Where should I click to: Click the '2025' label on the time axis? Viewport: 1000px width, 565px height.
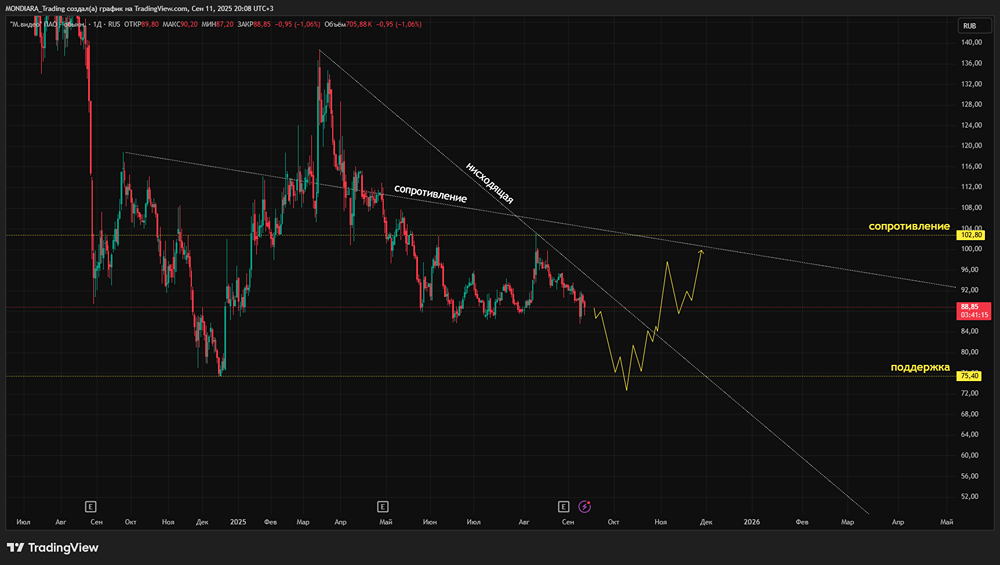pos(238,522)
